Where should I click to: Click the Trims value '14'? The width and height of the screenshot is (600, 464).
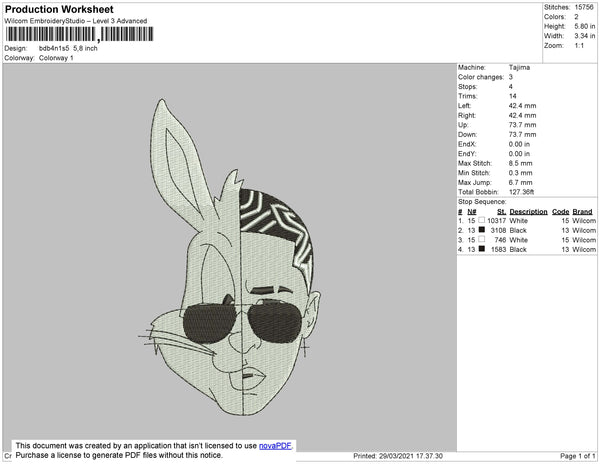[x=513, y=96]
